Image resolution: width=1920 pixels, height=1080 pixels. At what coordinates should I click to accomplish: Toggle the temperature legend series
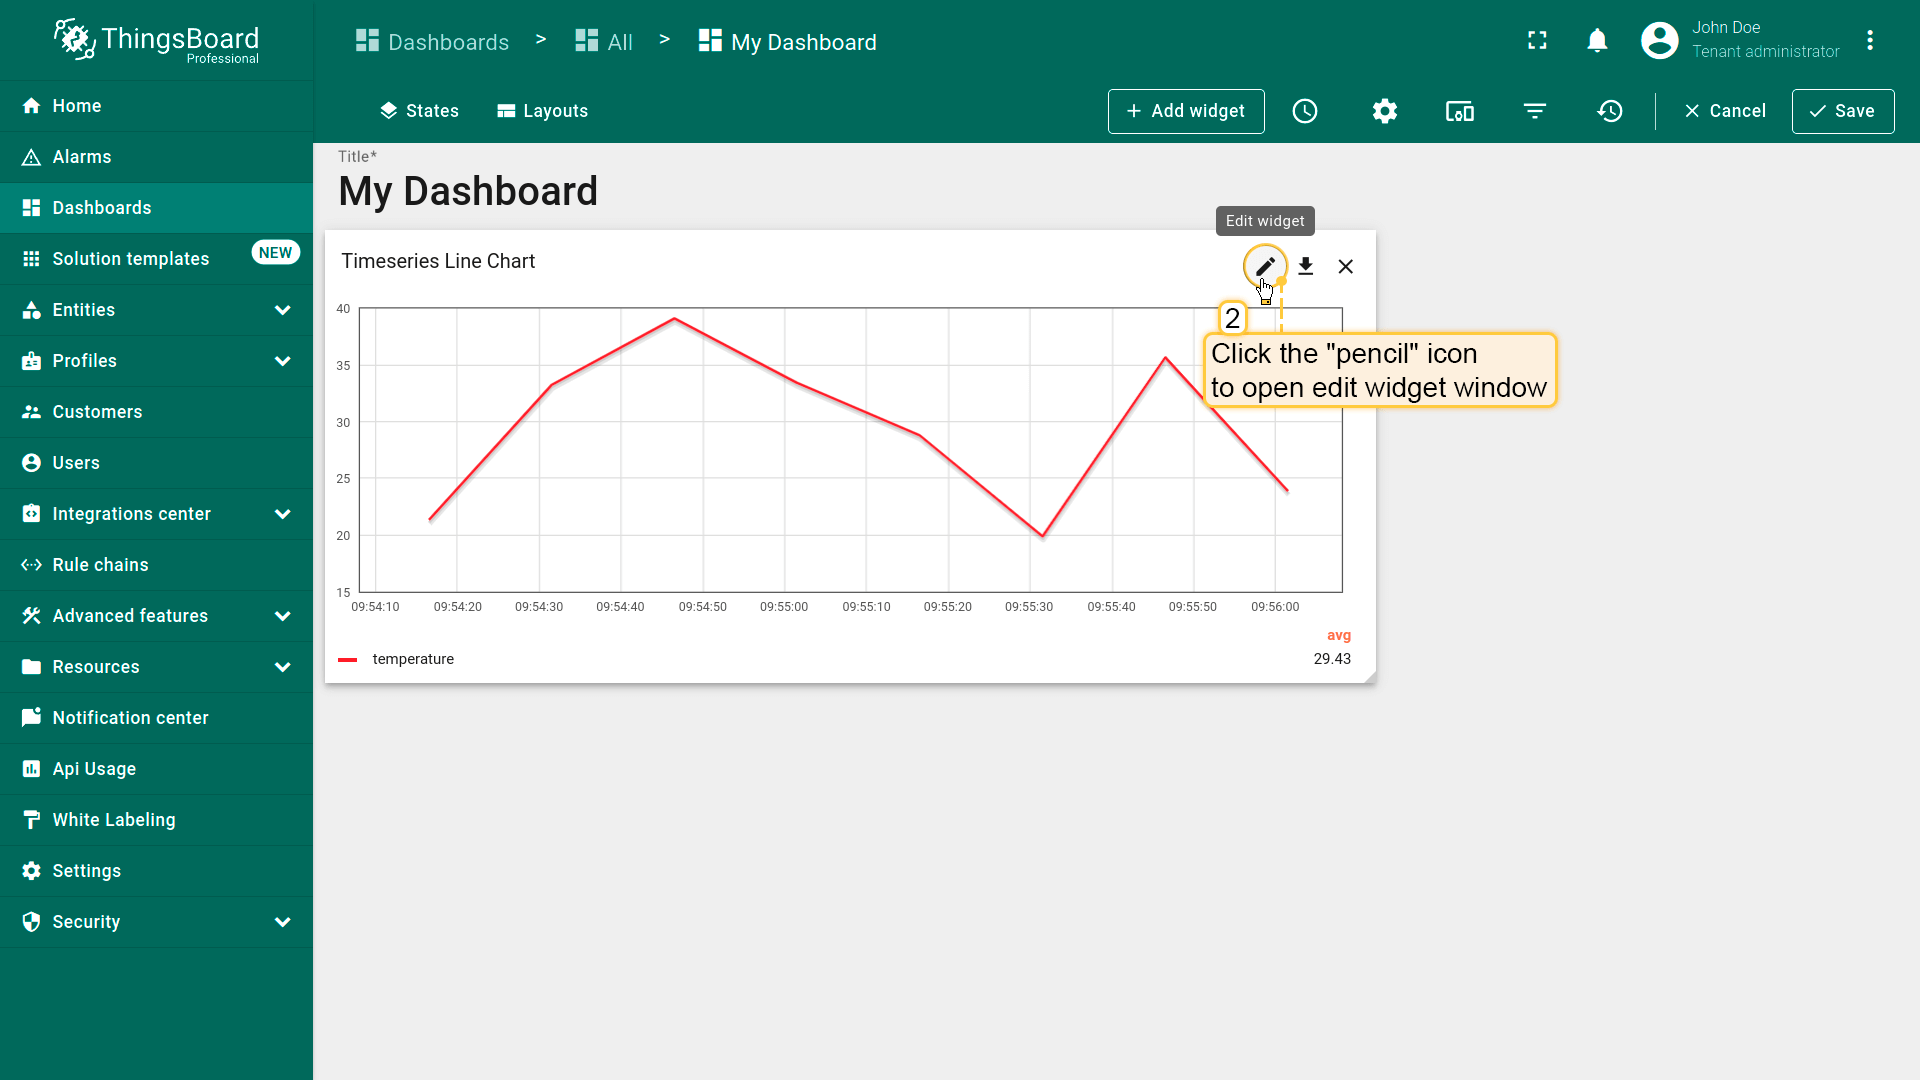tap(412, 659)
